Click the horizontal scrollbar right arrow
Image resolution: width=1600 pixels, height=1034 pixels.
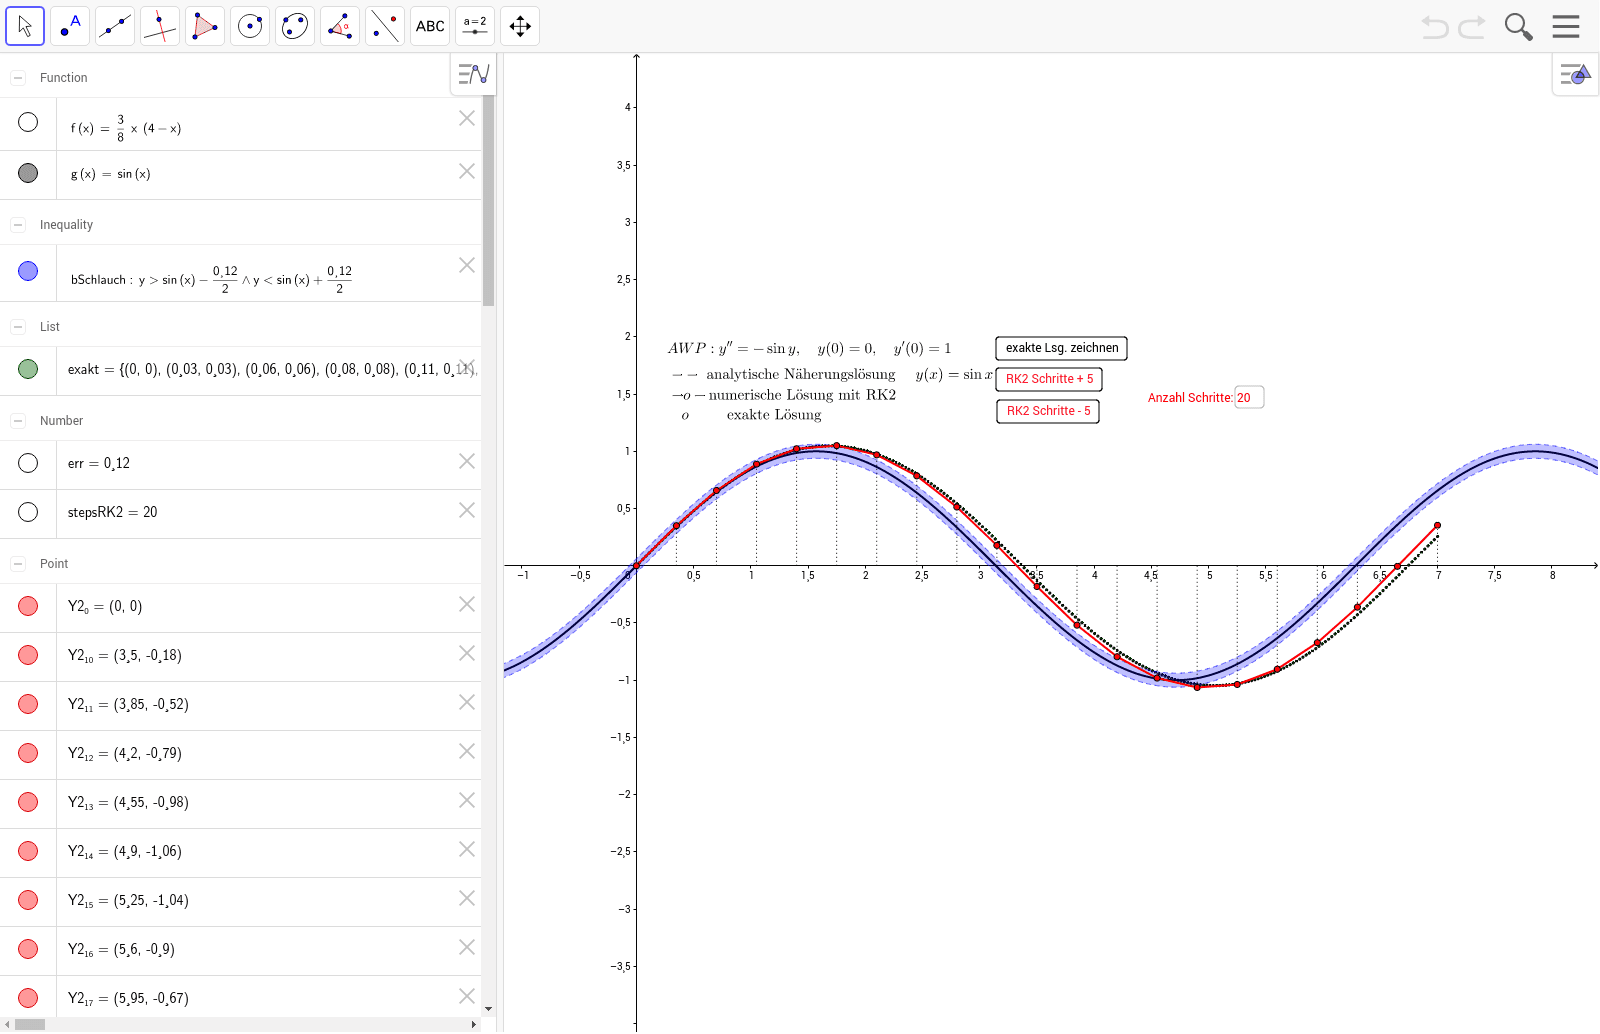[x=474, y=1024]
